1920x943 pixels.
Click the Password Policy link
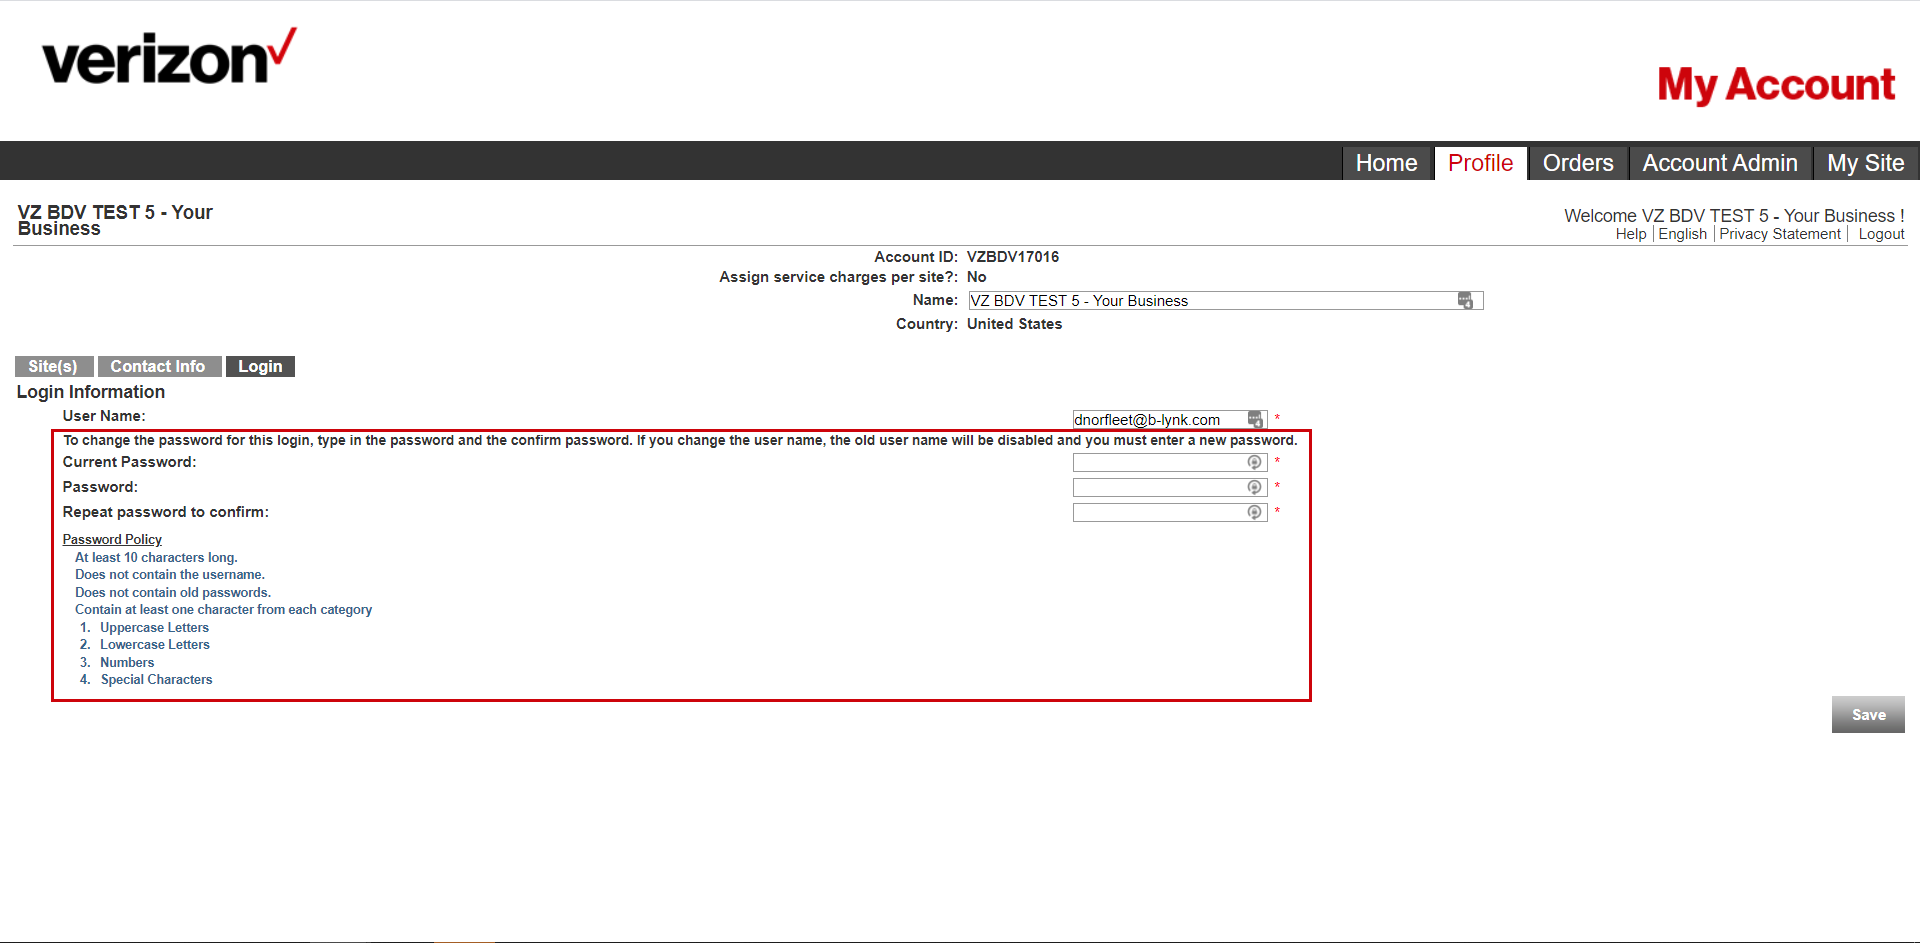point(112,539)
